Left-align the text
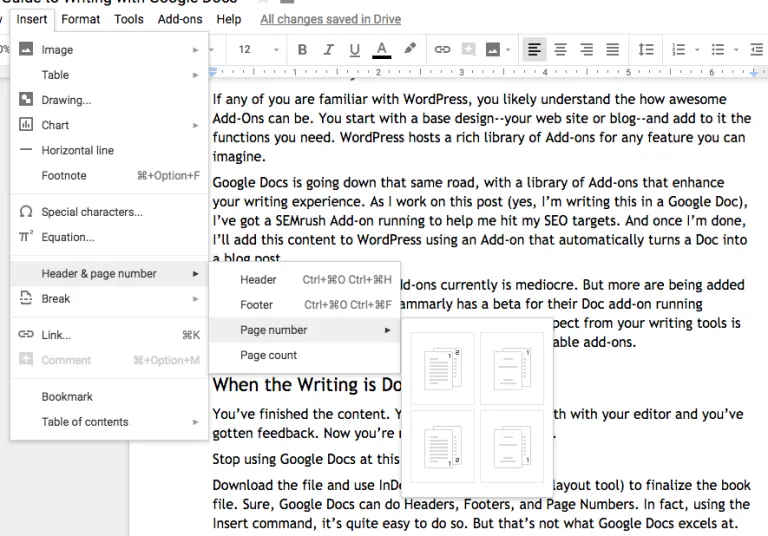768x536 pixels. coord(534,49)
